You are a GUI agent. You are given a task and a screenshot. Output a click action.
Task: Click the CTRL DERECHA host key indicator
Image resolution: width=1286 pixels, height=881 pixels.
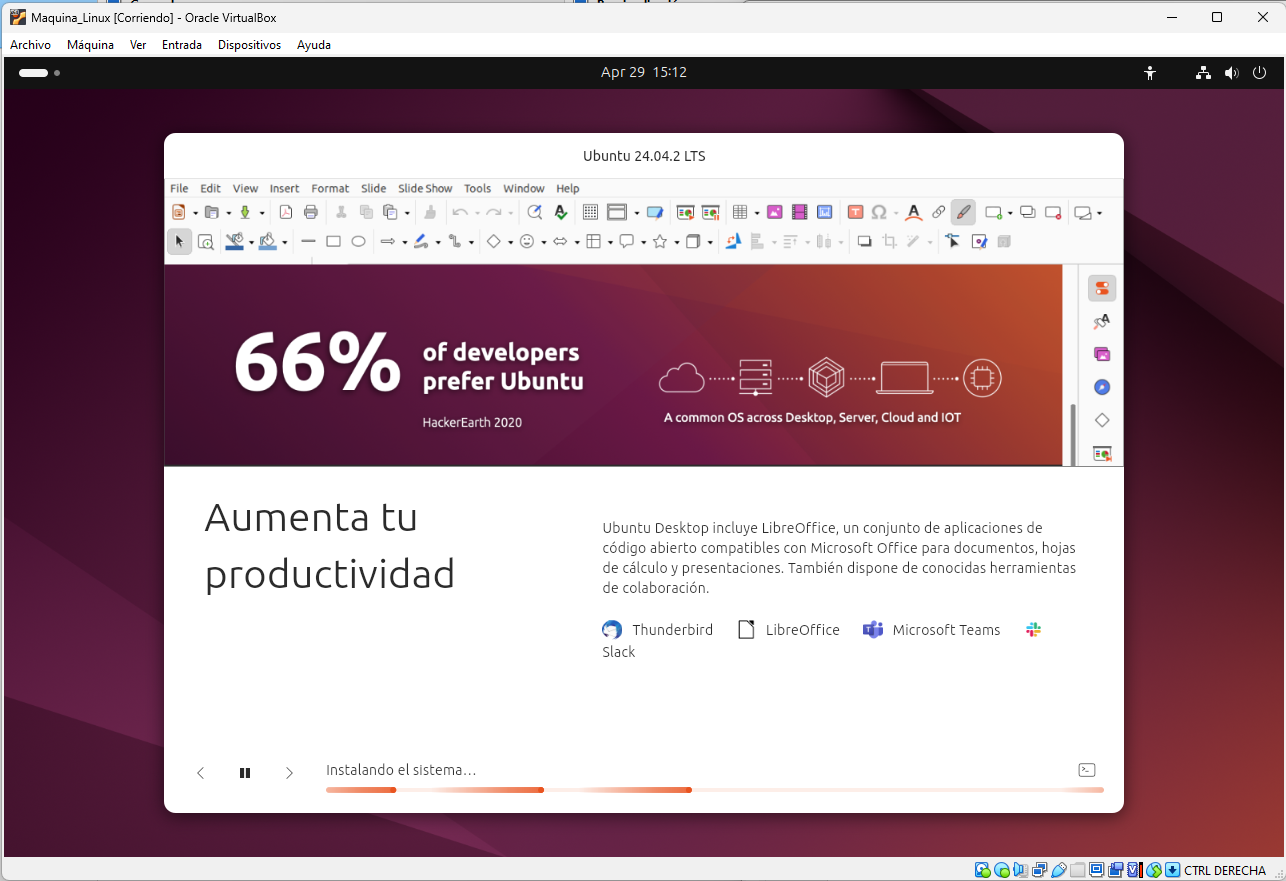(1225, 870)
